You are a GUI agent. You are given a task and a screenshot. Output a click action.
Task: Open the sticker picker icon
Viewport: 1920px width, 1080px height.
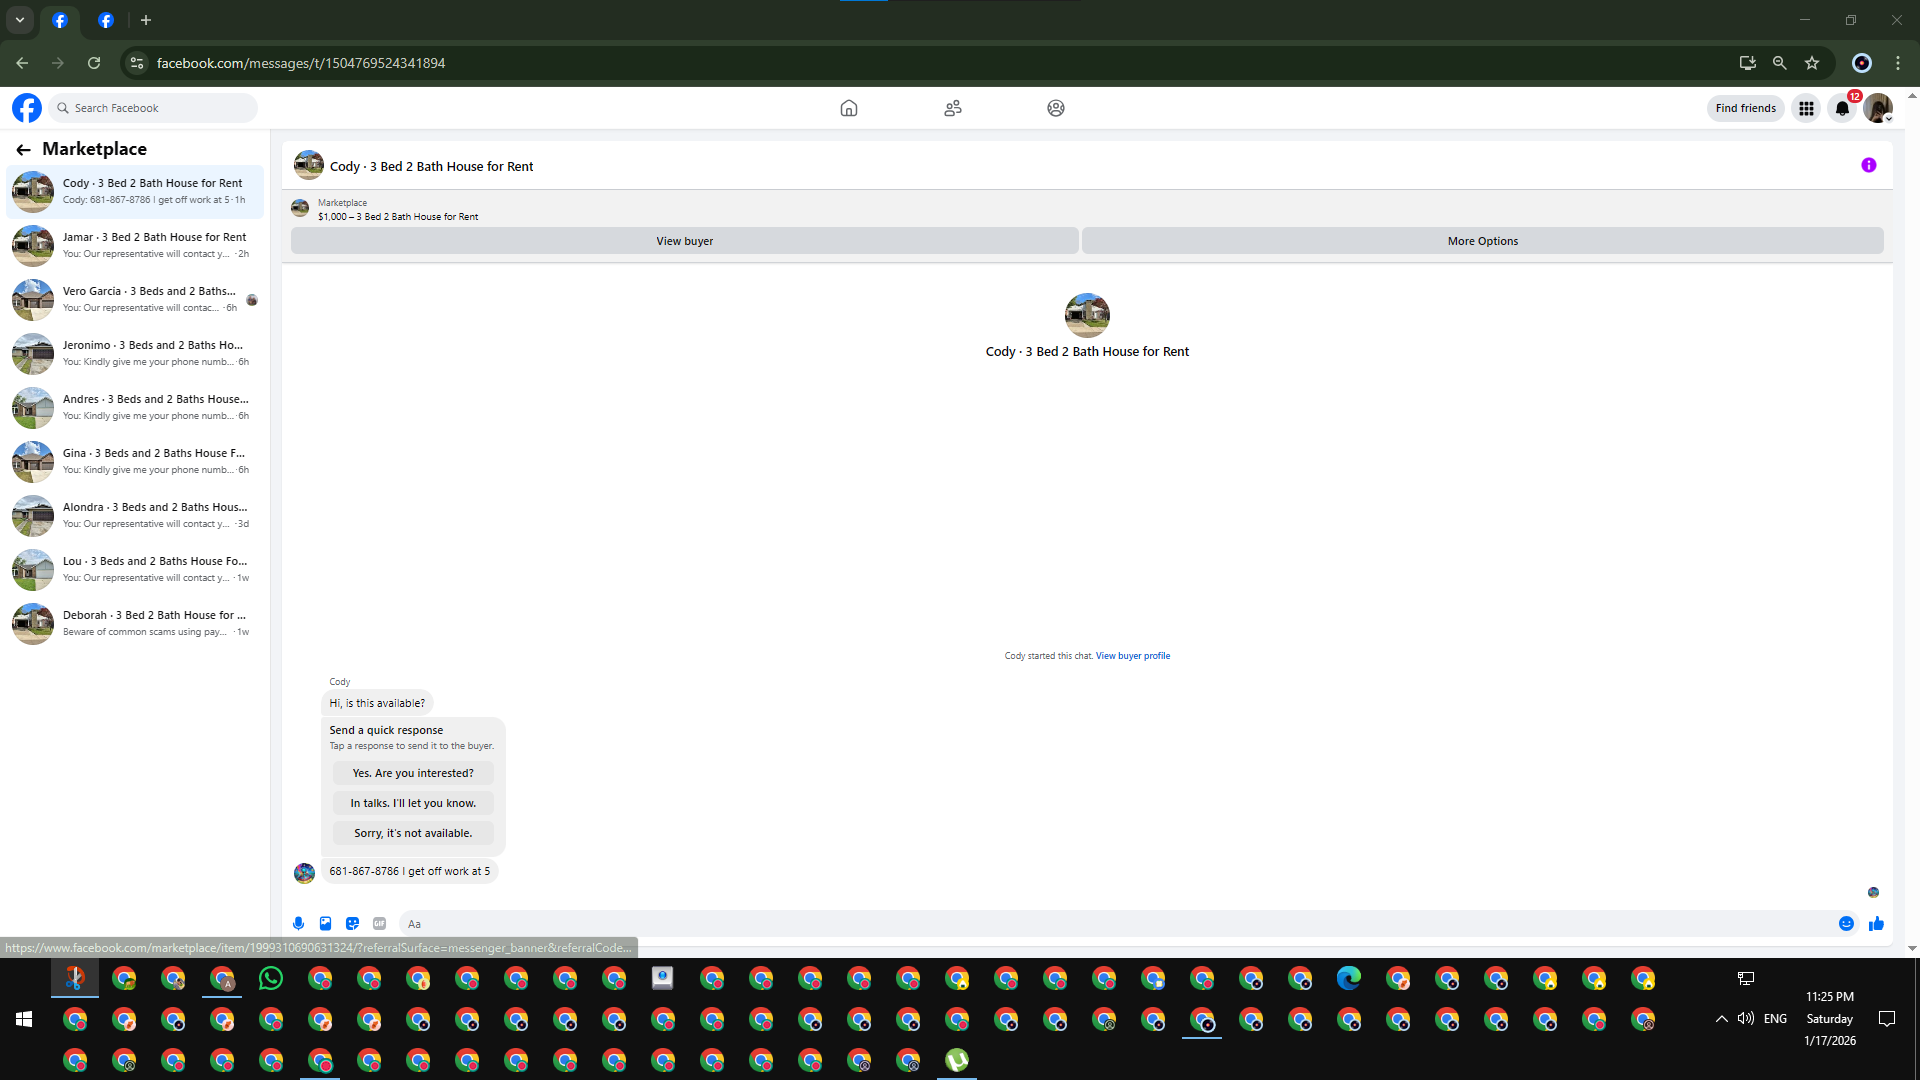coord(352,924)
